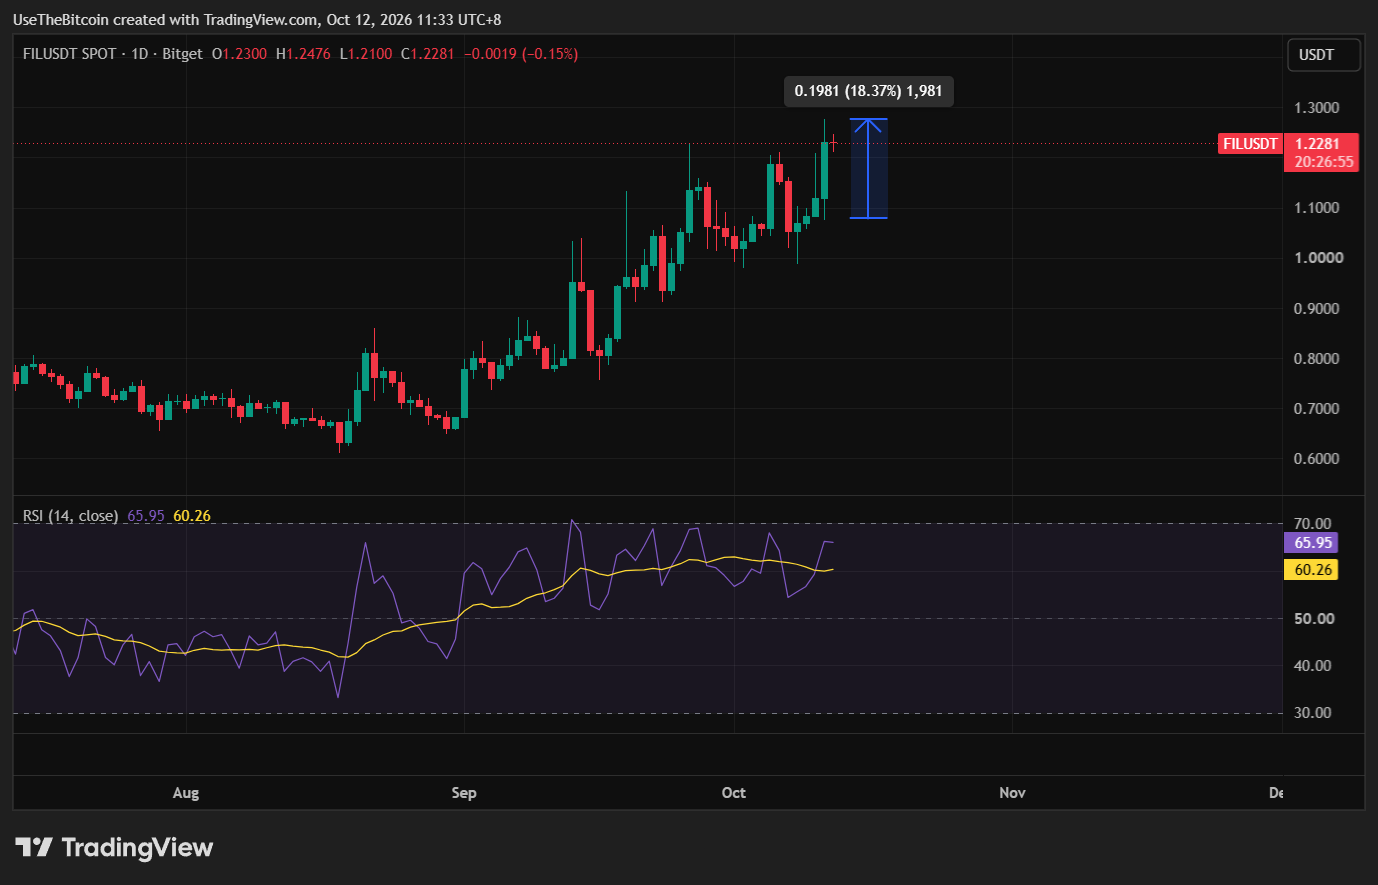Image resolution: width=1378 pixels, height=885 pixels.
Task: Click the USDT currency button
Action: click(1323, 55)
